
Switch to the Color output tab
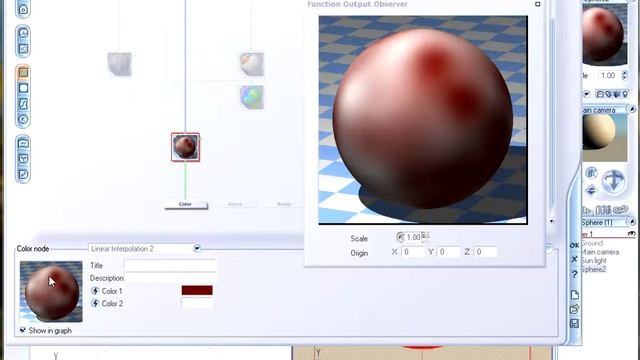[x=186, y=204]
